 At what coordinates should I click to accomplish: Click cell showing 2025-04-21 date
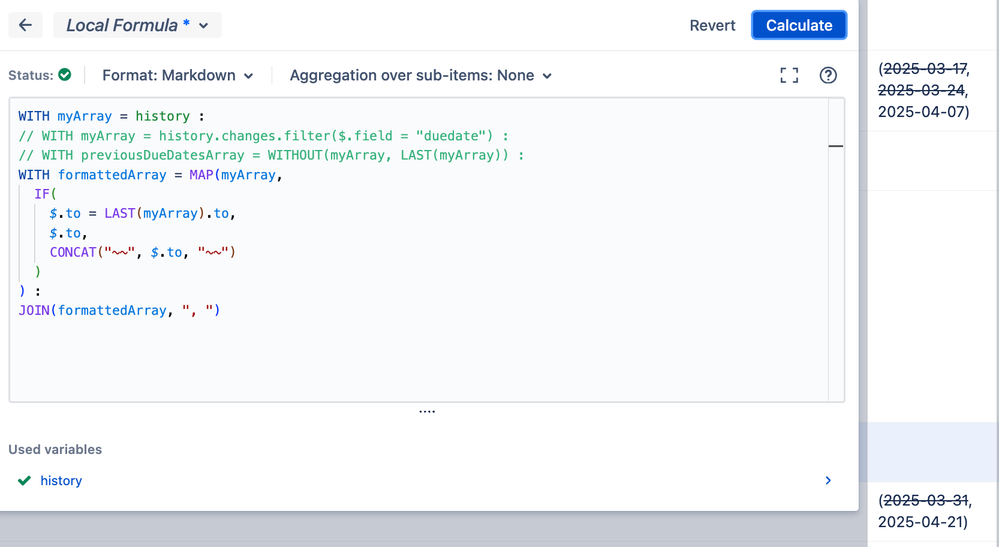(924, 511)
